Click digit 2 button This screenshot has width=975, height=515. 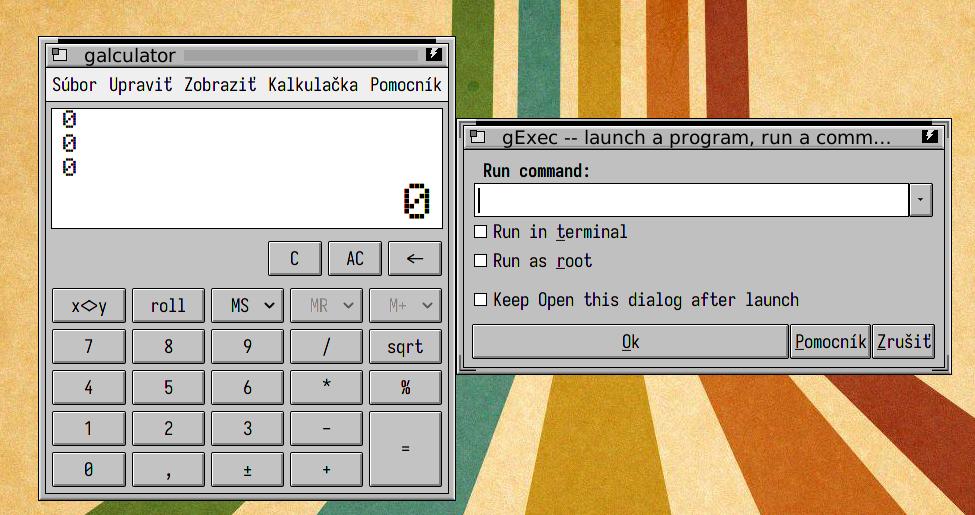coord(168,429)
